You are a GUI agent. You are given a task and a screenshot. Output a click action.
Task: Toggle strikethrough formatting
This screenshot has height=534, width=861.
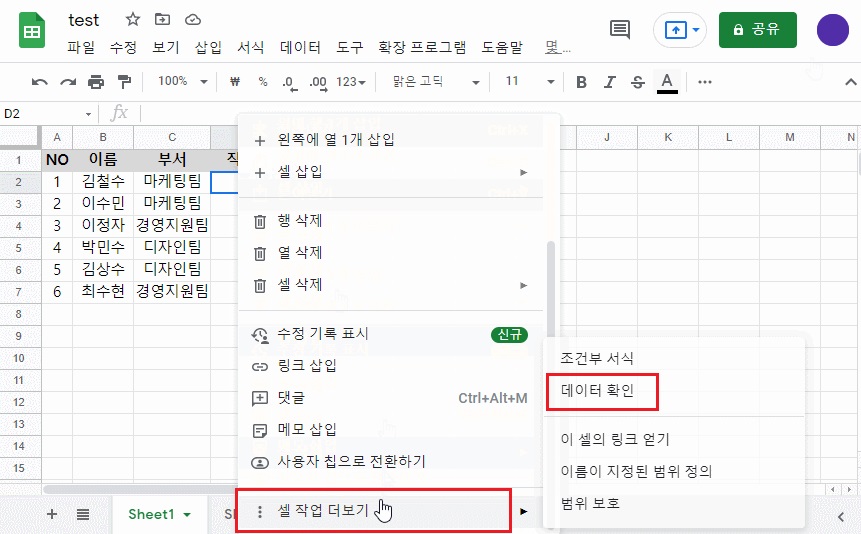coord(638,82)
